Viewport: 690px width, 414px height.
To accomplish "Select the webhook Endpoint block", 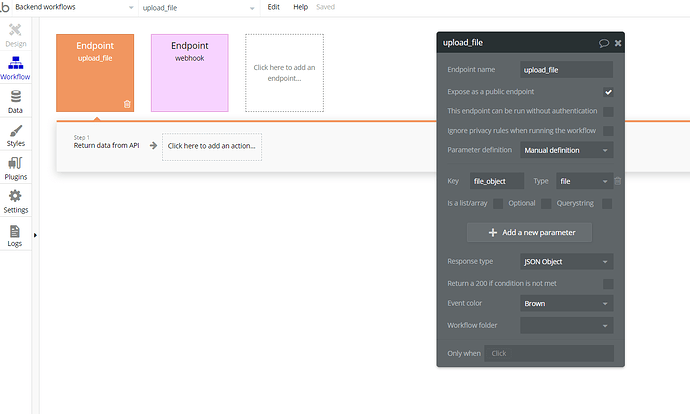I will click(x=190, y=73).
